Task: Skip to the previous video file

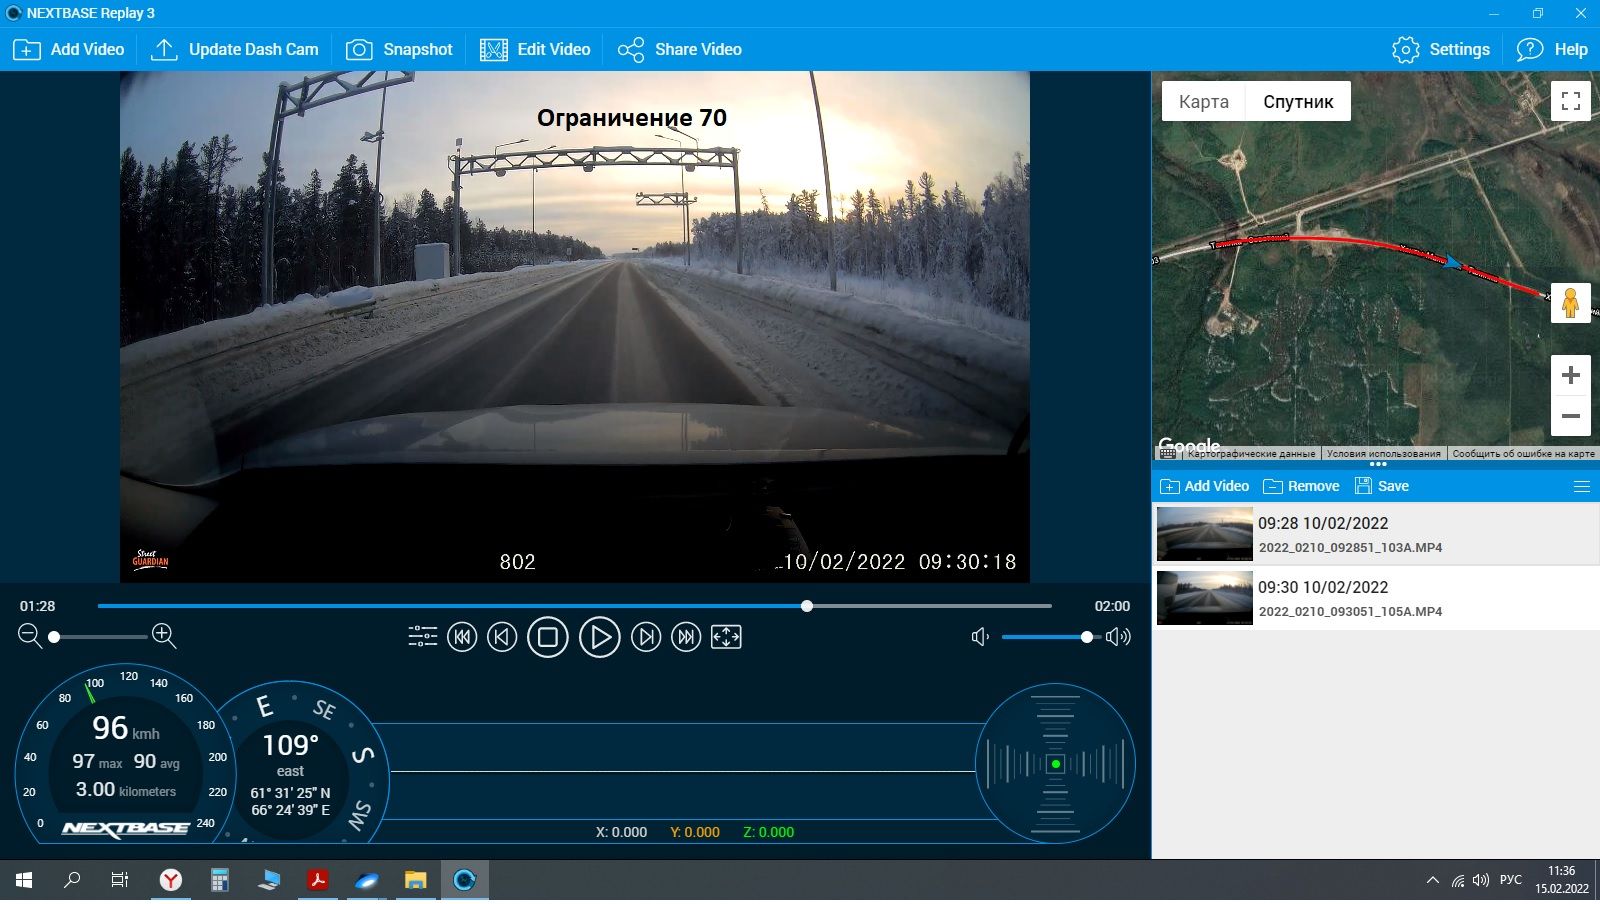Action: click(462, 637)
